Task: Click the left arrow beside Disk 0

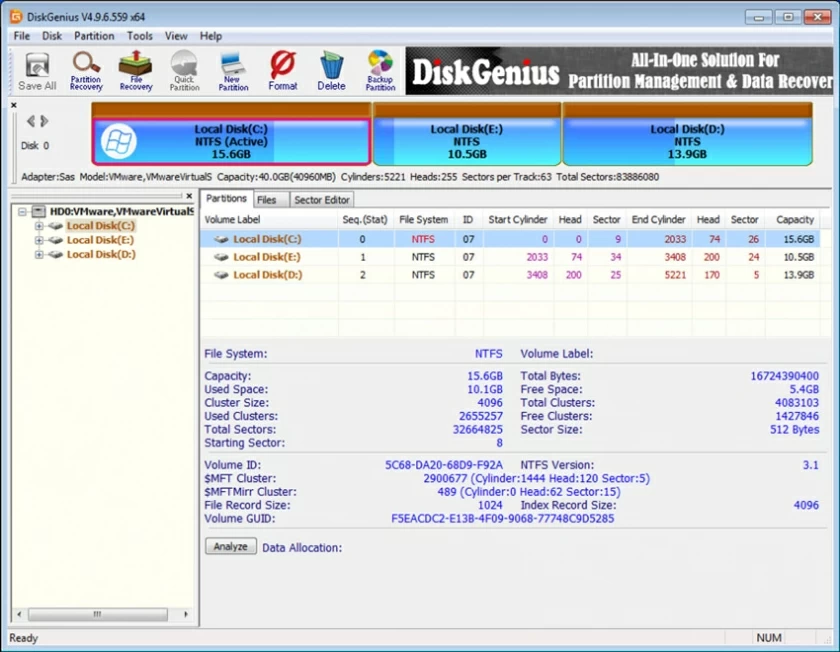Action: tap(30, 120)
